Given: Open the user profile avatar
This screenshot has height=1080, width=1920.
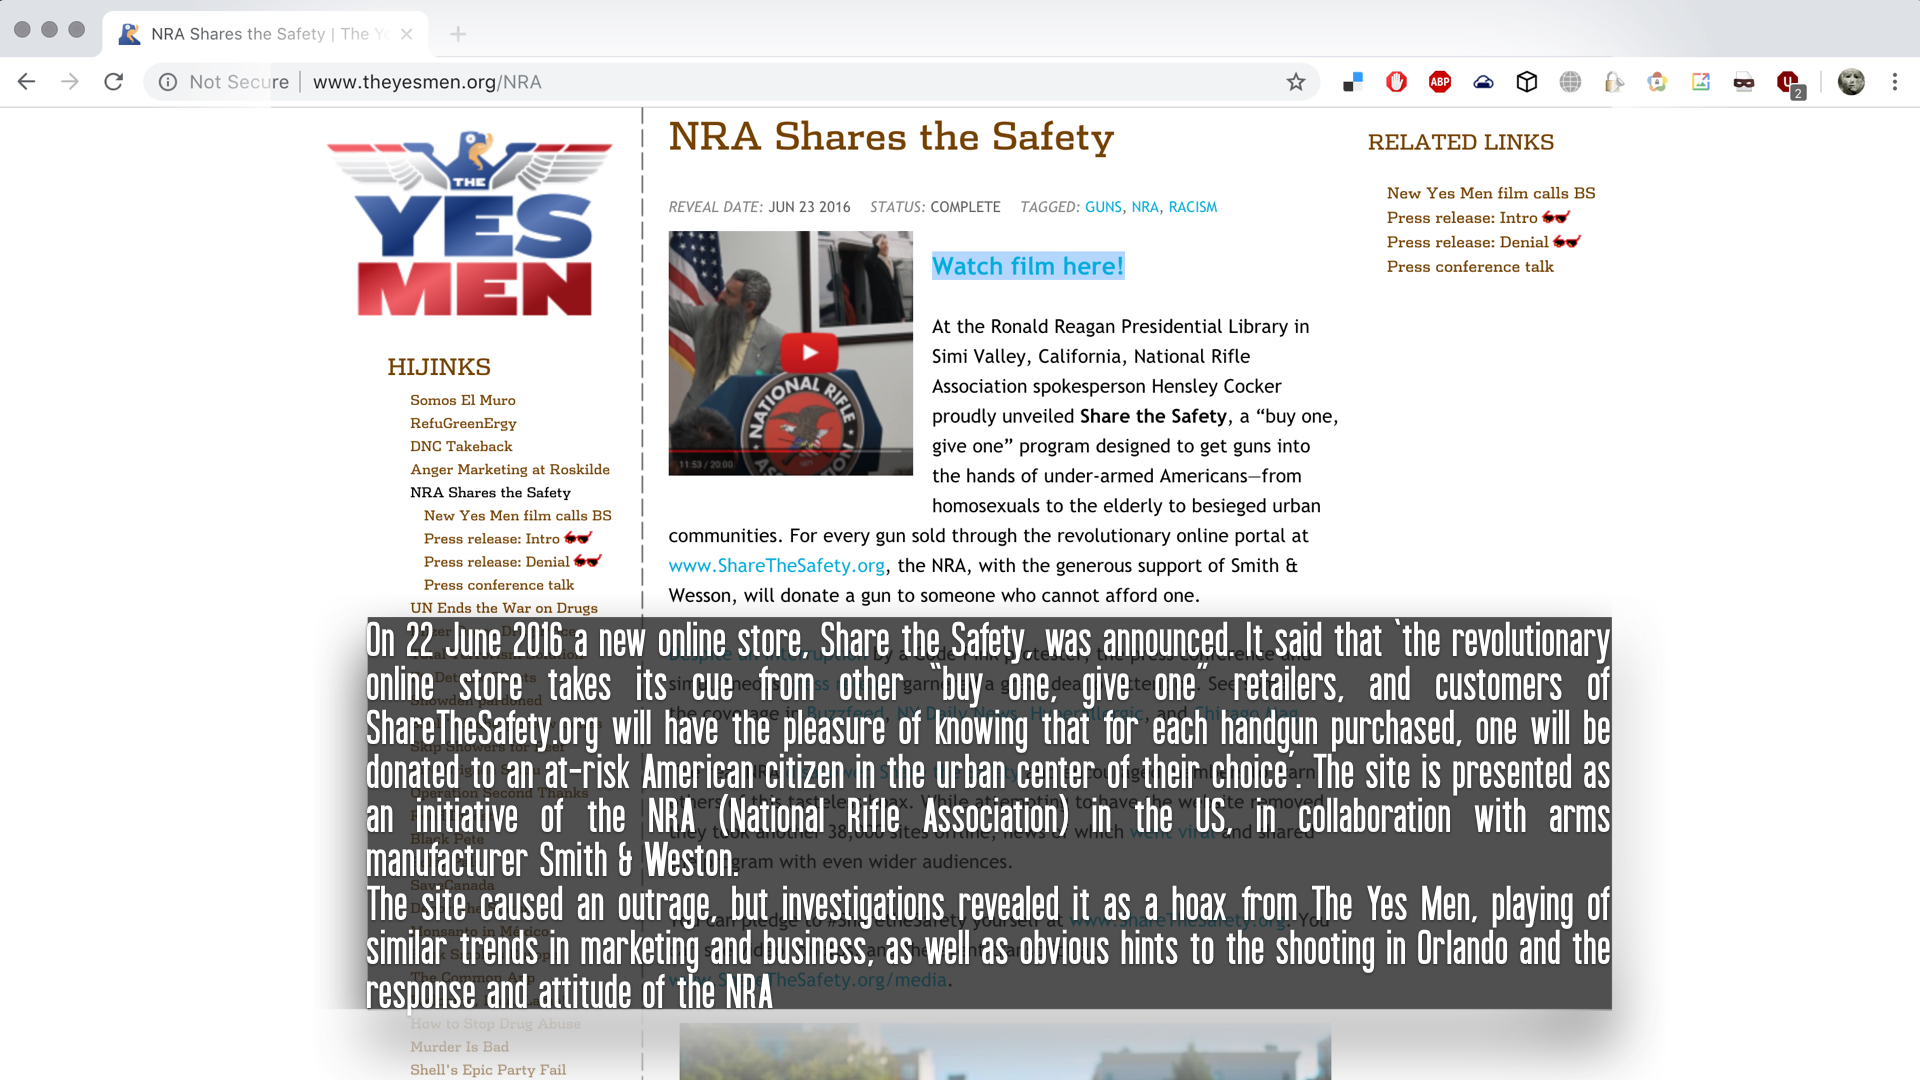Looking at the screenshot, I should (x=1851, y=82).
